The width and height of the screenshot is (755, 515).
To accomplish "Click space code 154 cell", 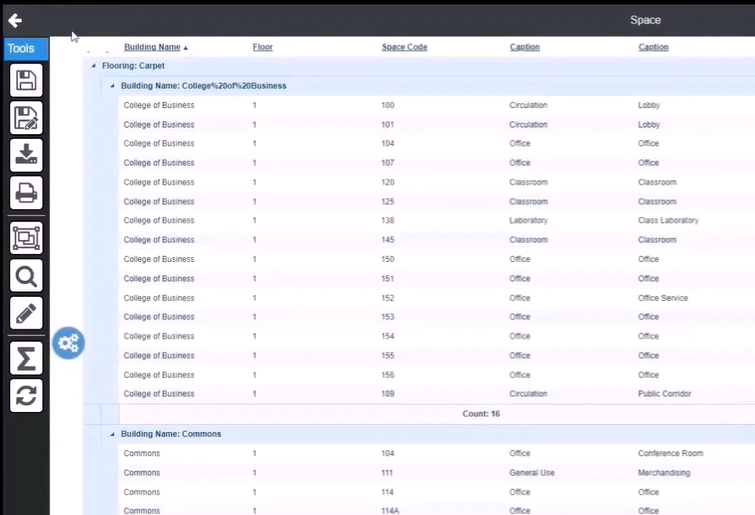I will tap(388, 336).
